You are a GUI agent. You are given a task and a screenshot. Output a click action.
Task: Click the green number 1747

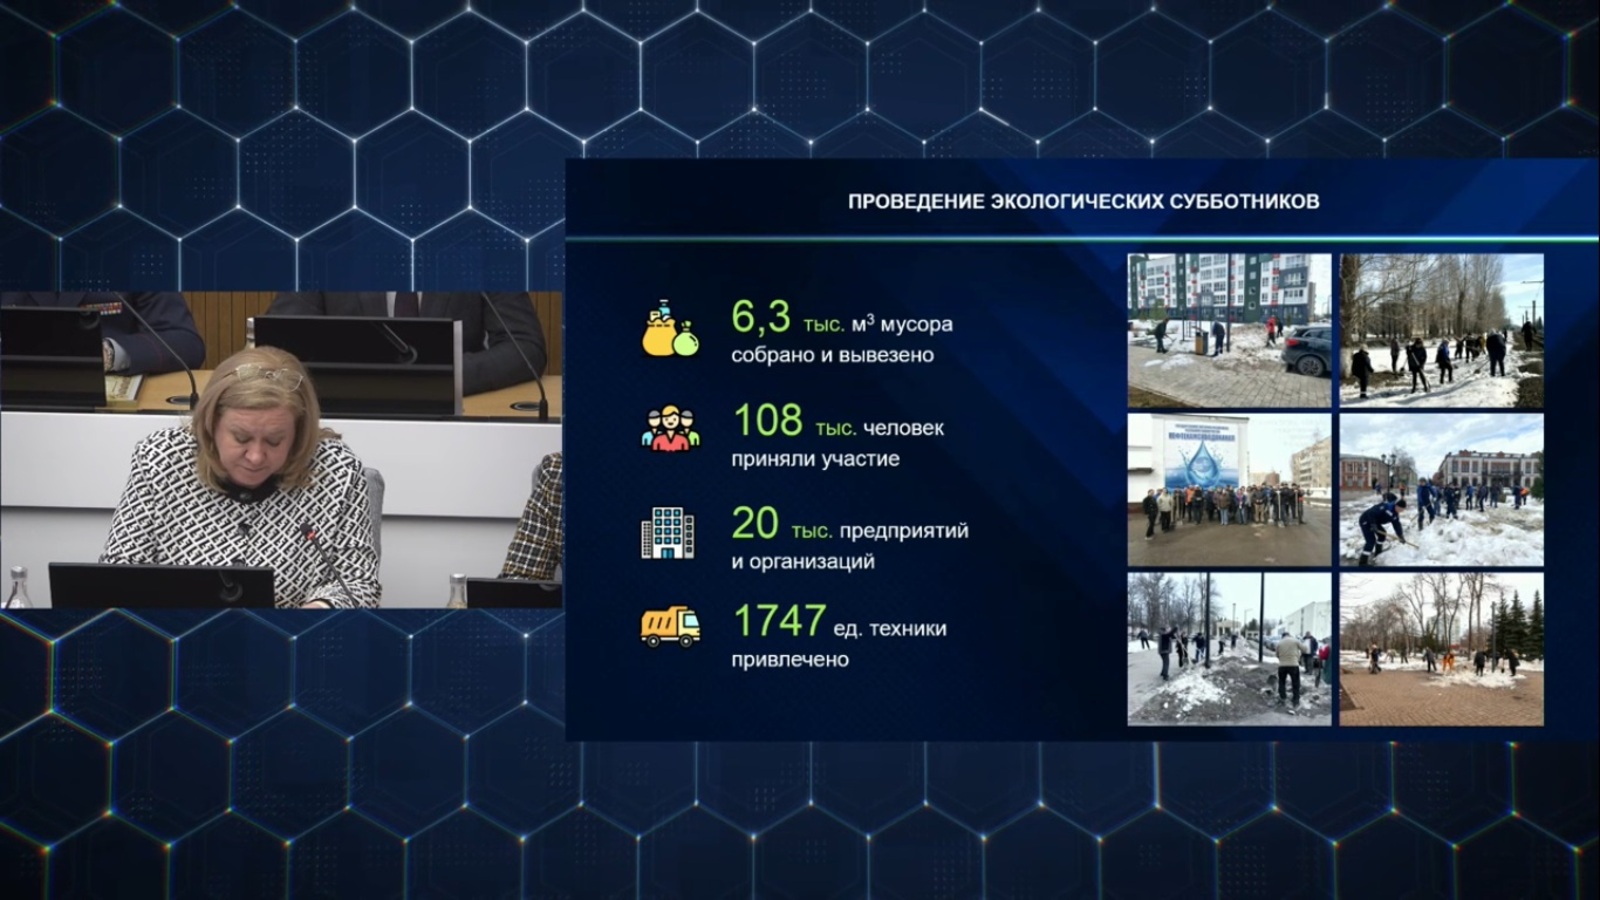(779, 621)
